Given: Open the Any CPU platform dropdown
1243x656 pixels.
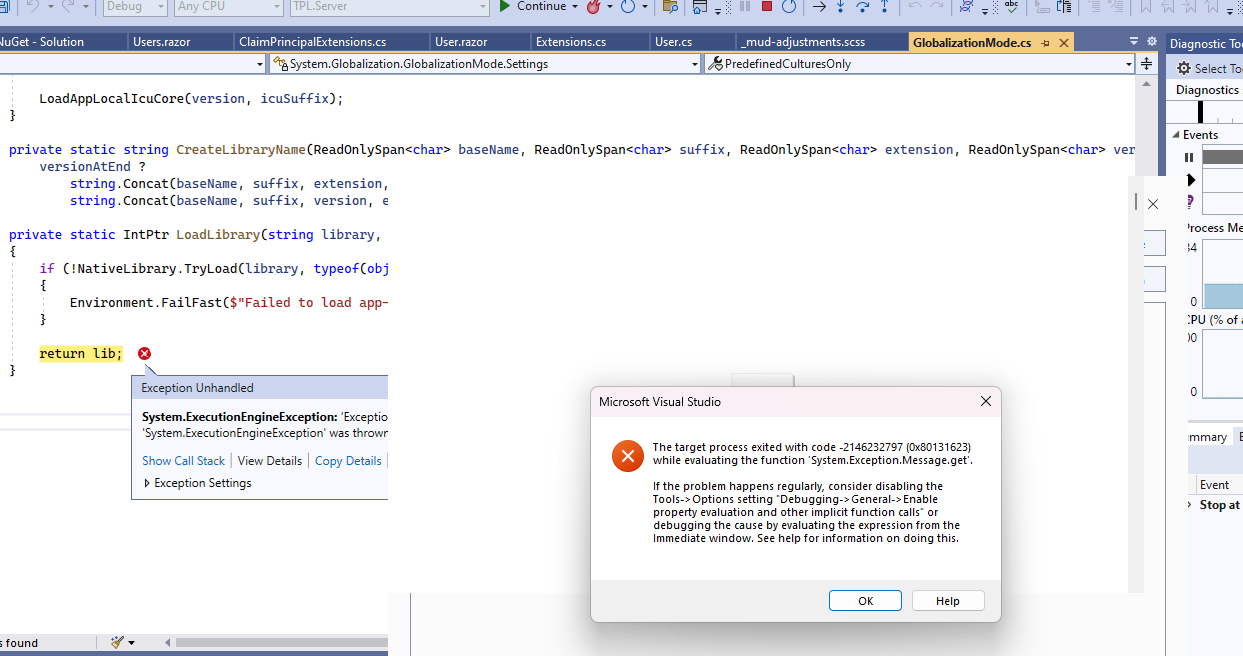Looking at the screenshot, I should pyautogui.click(x=227, y=7).
